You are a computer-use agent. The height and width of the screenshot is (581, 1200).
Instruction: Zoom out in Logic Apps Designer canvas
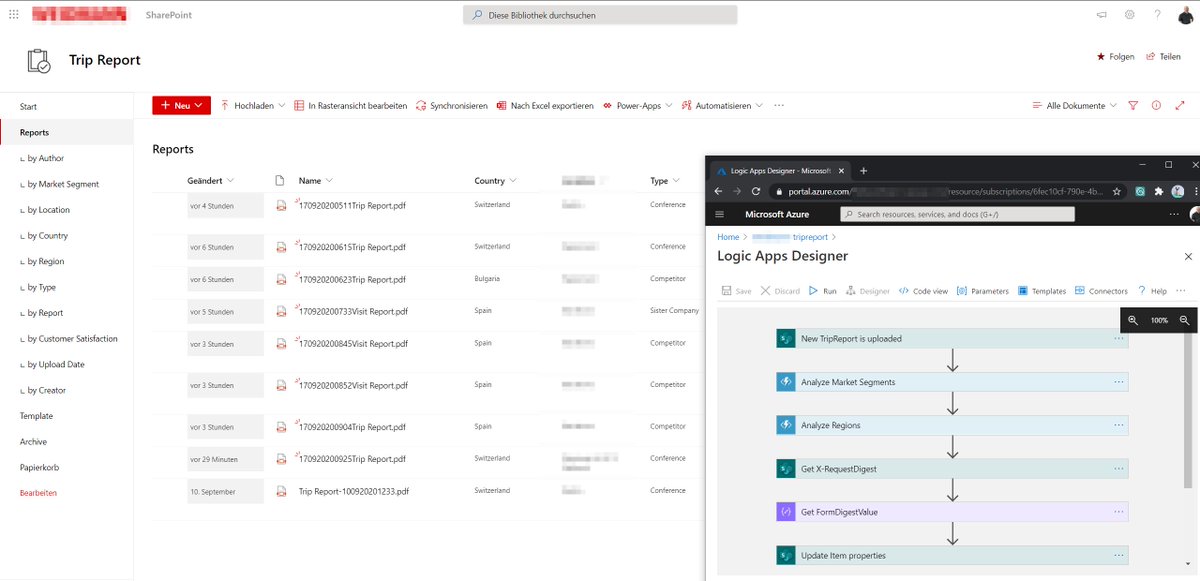[1184, 320]
